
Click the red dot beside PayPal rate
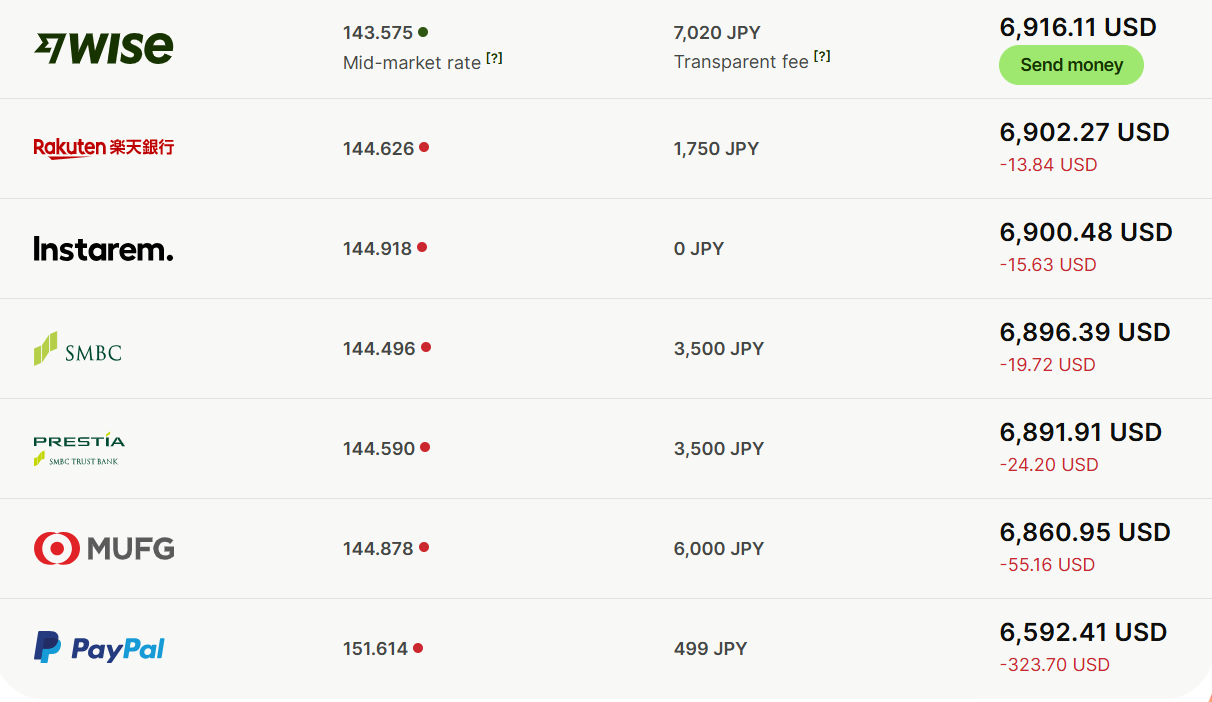coord(418,648)
